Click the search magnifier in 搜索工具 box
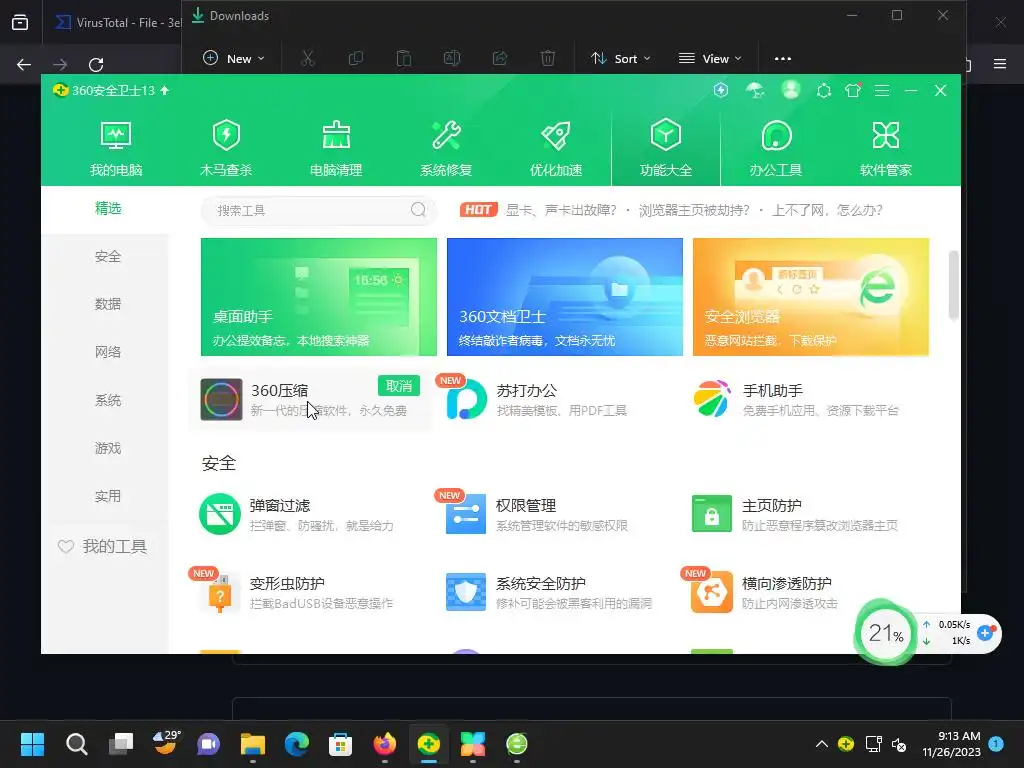Image resolution: width=1024 pixels, height=768 pixels. tap(419, 210)
